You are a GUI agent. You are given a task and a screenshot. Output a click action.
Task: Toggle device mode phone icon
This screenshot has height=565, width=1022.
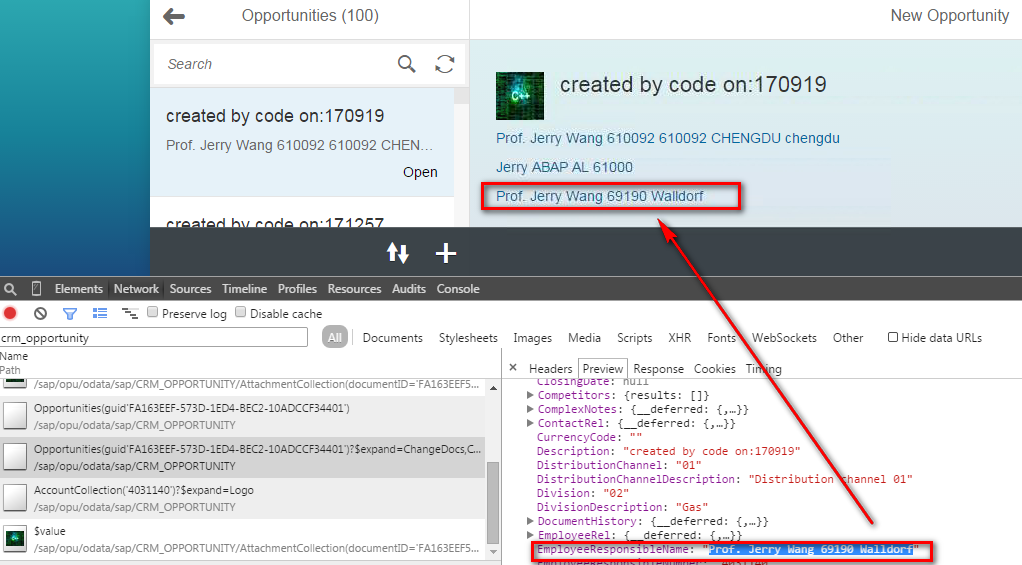click(36, 289)
